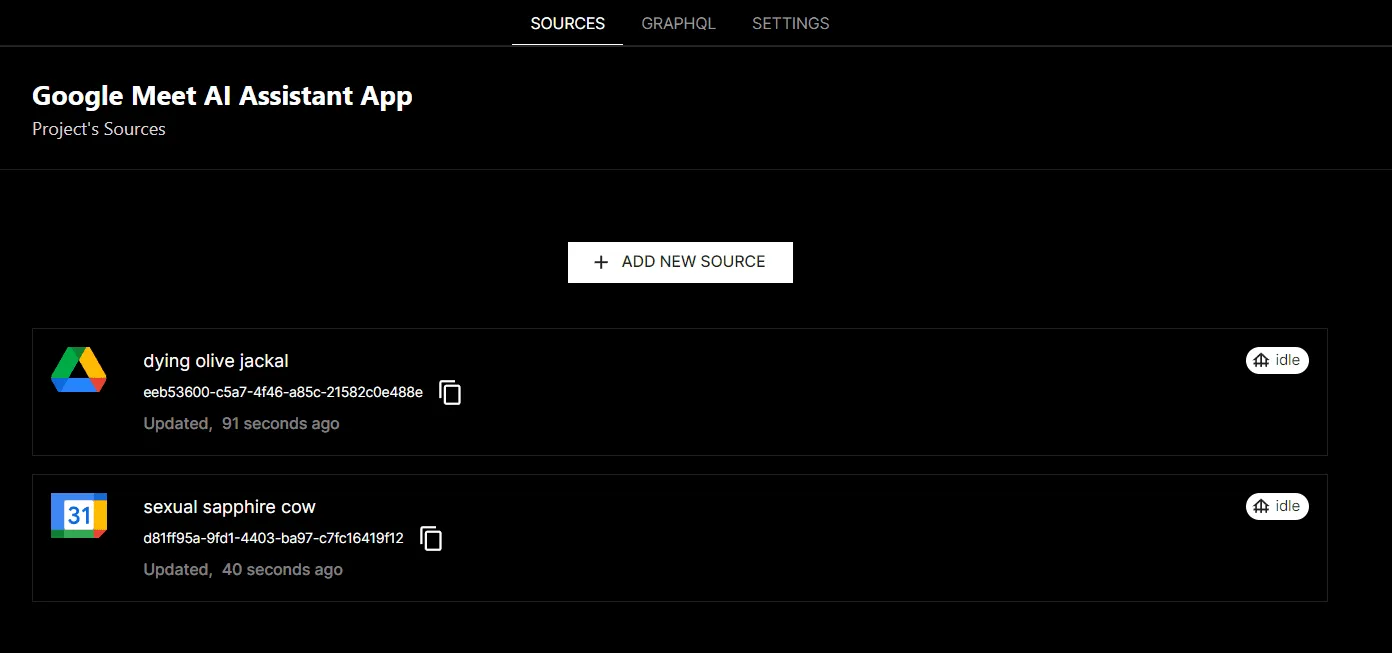1392x653 pixels.
Task: Copy the dying olive jackal source ID
Action: 450,392
